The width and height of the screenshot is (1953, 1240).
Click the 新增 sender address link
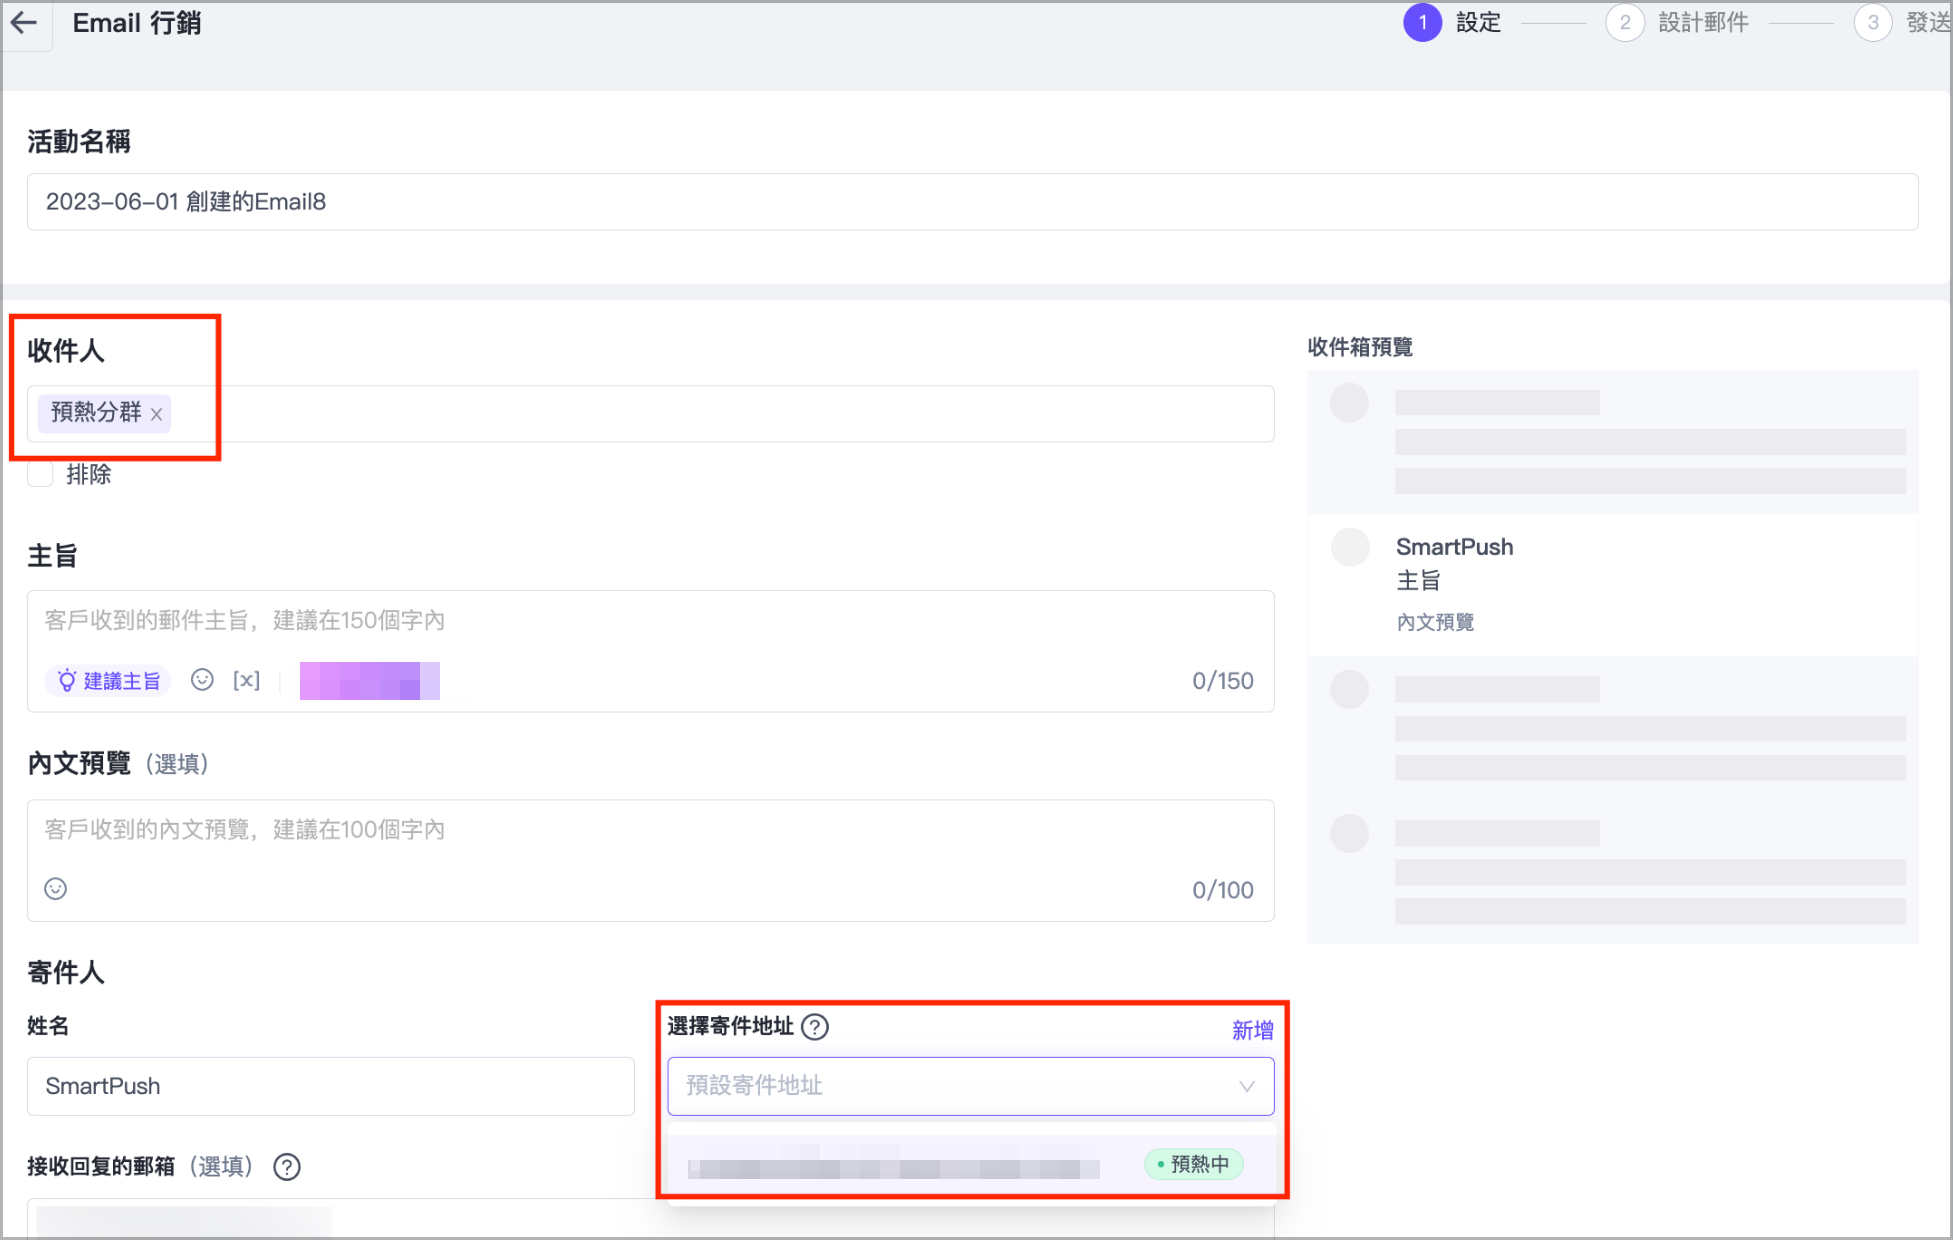point(1252,1030)
